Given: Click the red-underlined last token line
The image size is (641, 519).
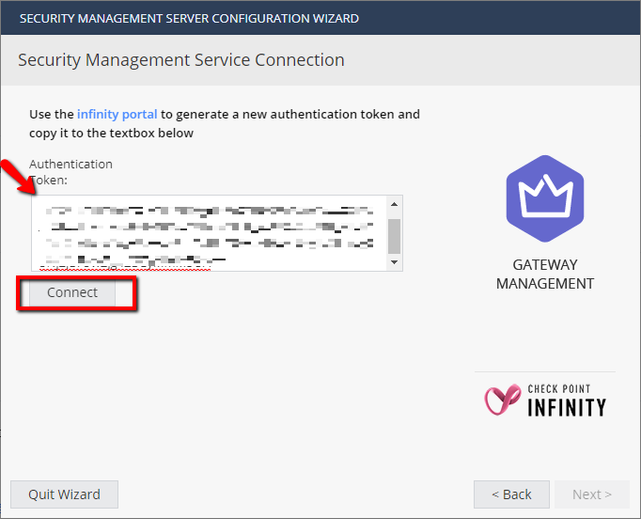Looking at the screenshot, I should tap(130, 265).
